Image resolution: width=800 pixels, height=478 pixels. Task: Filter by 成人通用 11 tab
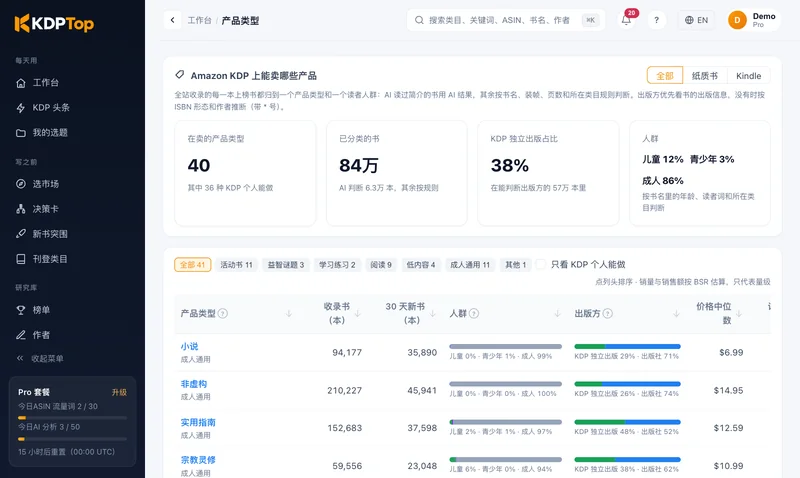pyautogui.click(x=470, y=265)
